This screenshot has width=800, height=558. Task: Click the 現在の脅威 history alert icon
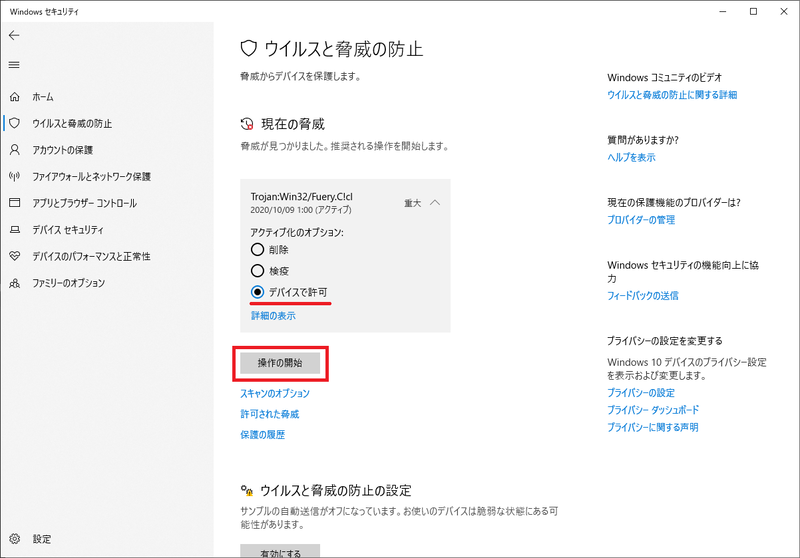(x=247, y=124)
